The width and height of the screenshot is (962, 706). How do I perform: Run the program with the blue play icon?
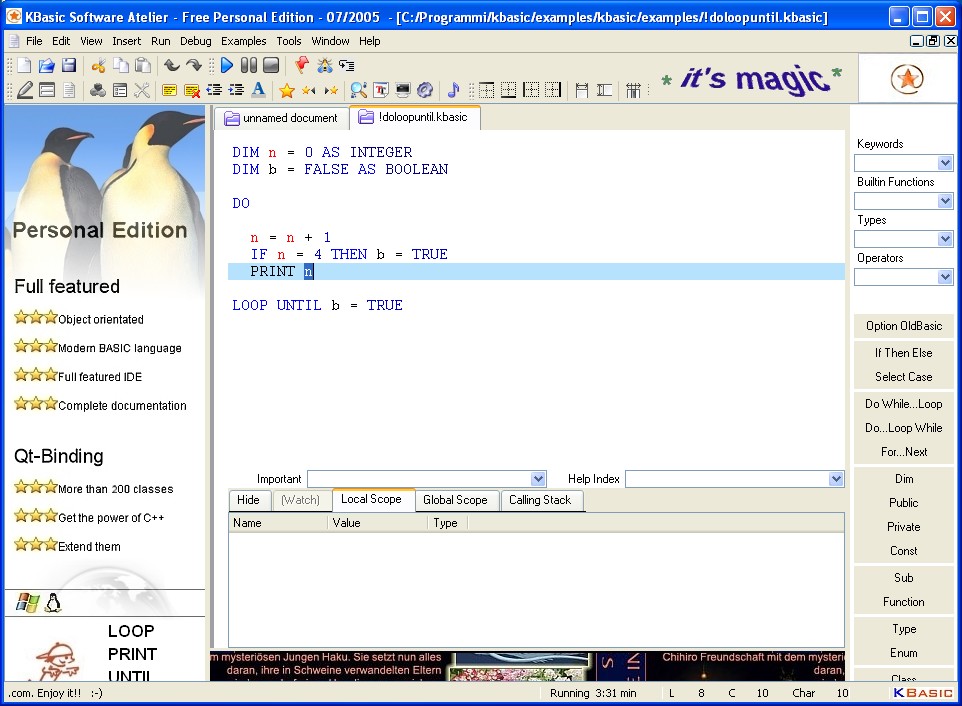pos(226,66)
